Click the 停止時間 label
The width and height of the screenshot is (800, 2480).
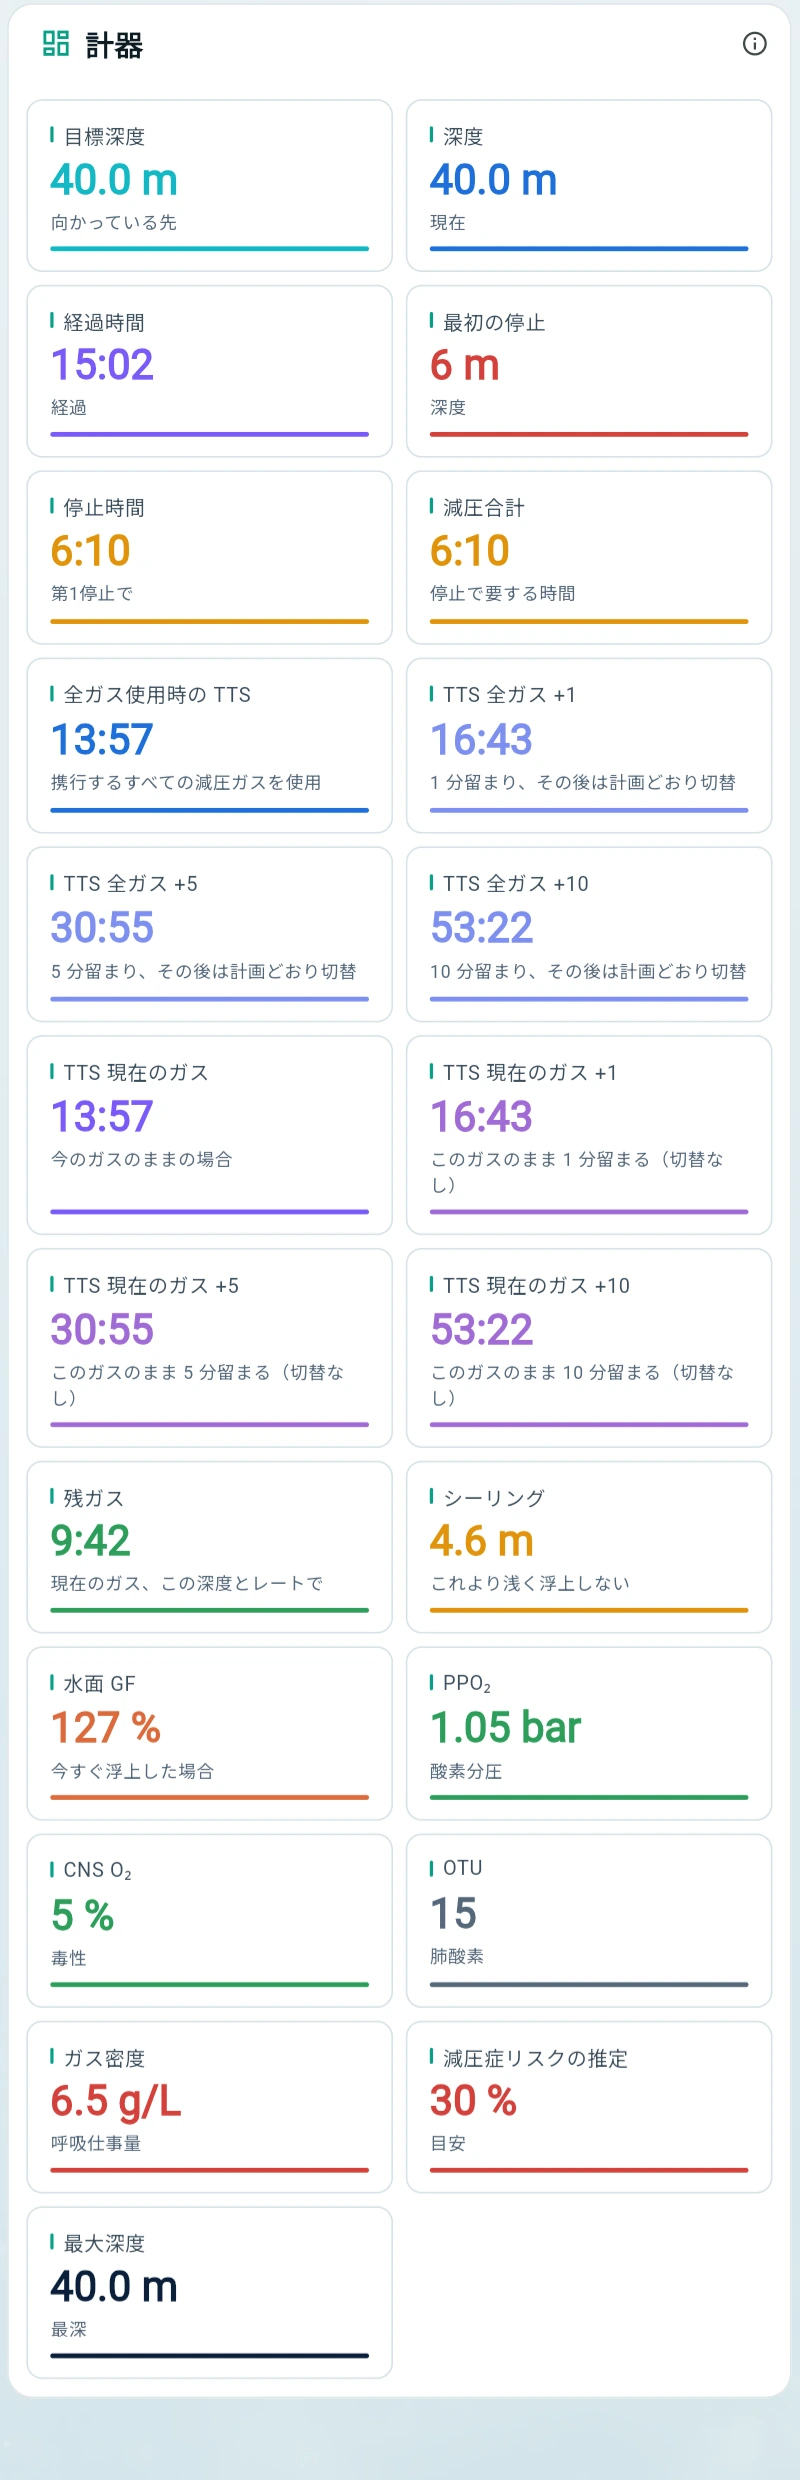[x=104, y=508]
